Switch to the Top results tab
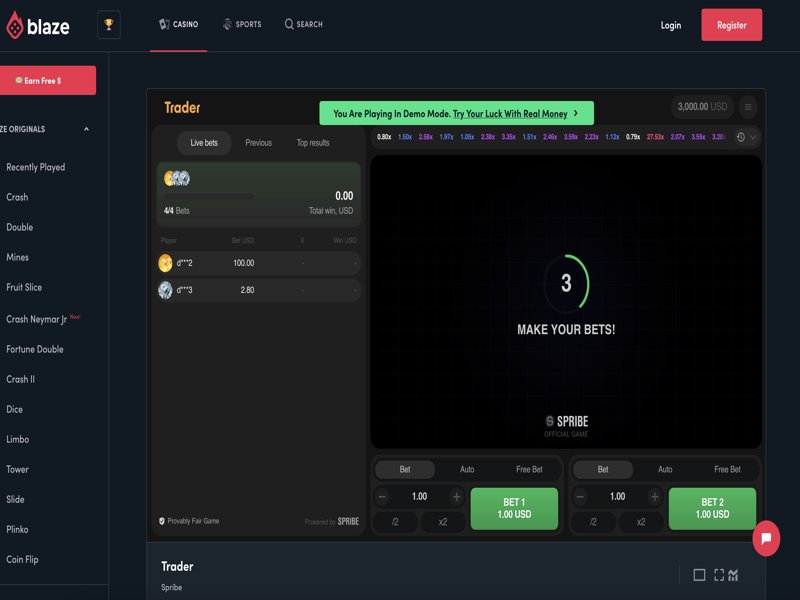This screenshot has height=600, width=800. point(313,143)
